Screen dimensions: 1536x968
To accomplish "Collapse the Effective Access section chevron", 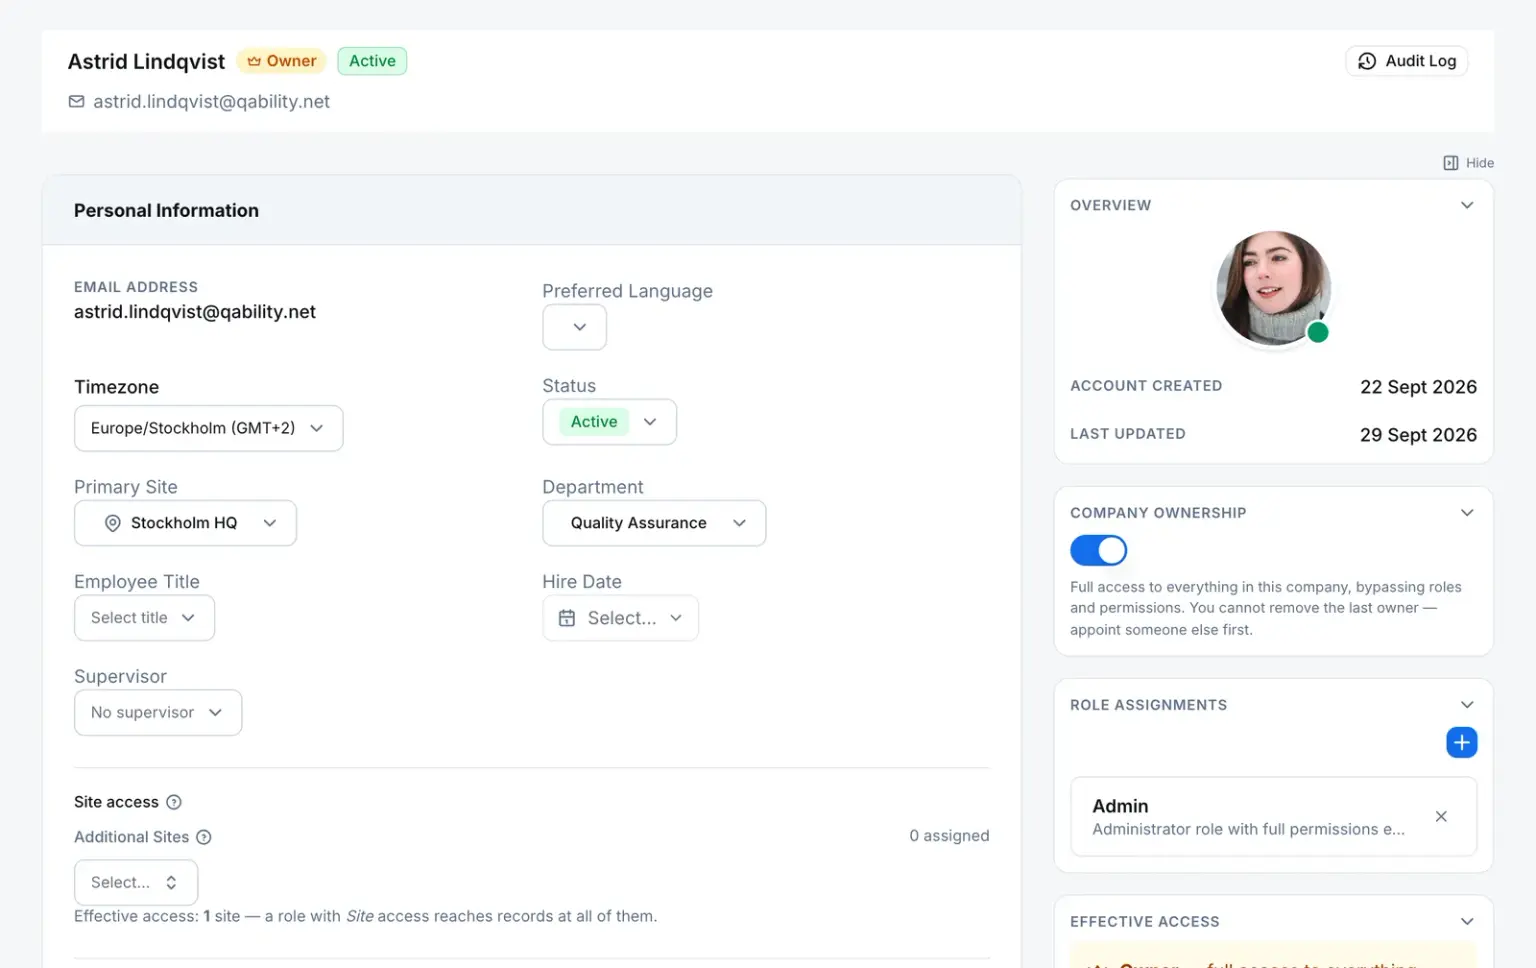I will click(x=1467, y=922).
